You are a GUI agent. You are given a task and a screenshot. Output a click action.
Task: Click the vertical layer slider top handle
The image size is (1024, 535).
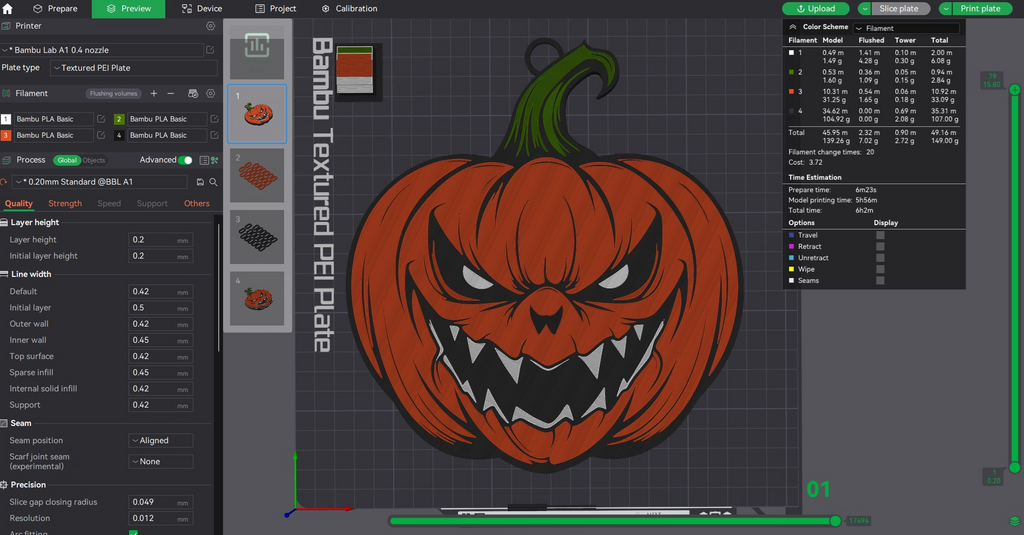point(1014,89)
